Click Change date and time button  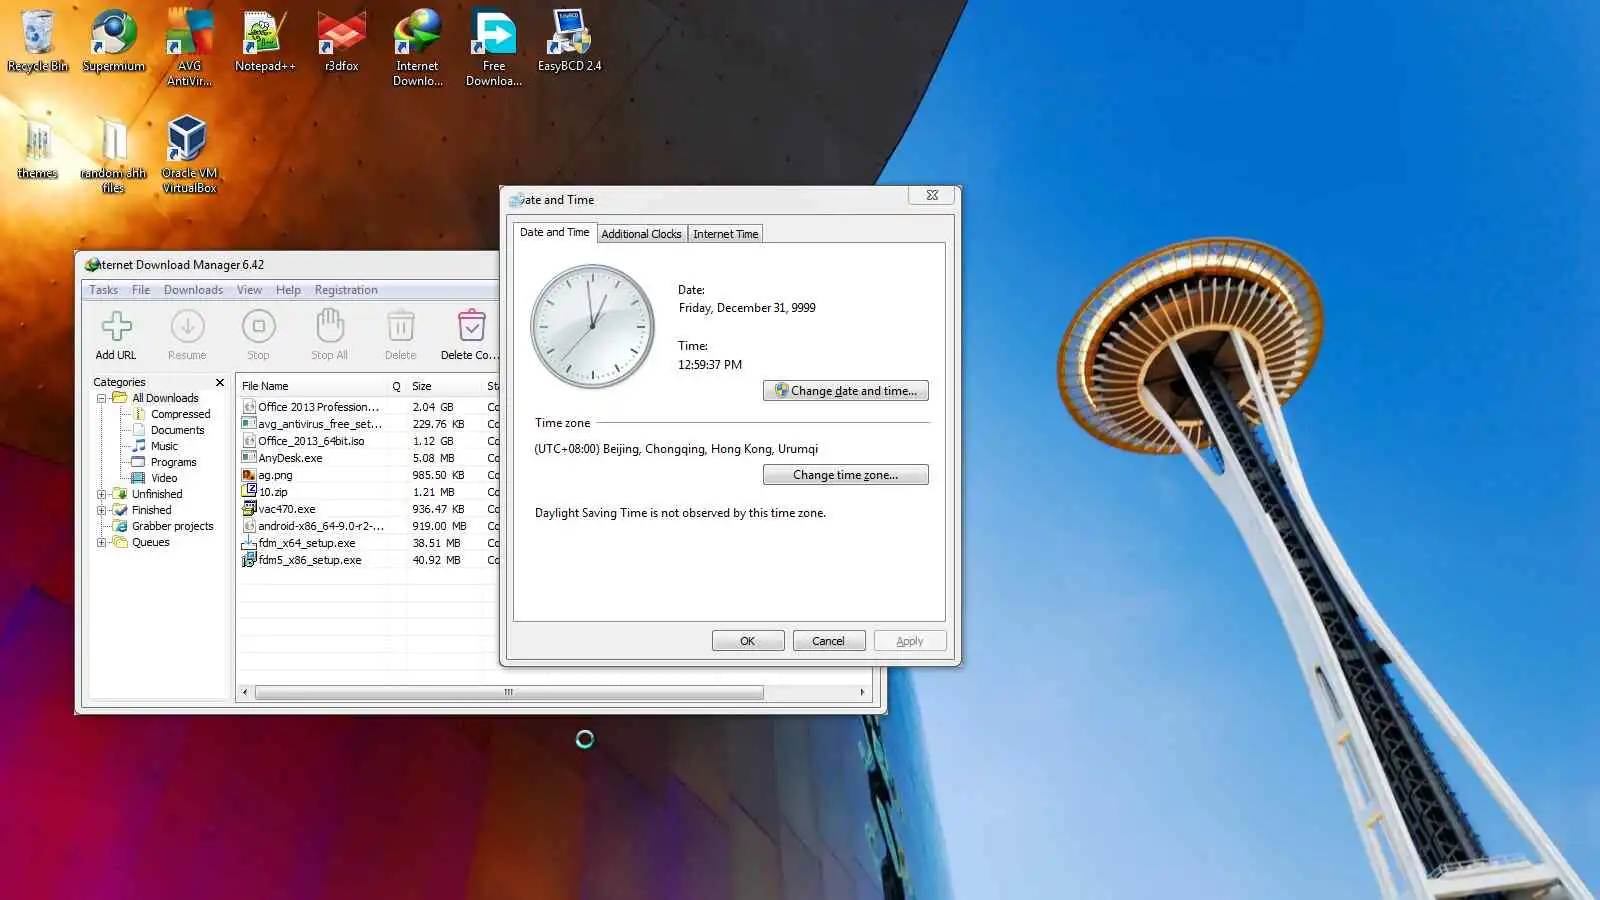[846, 391]
